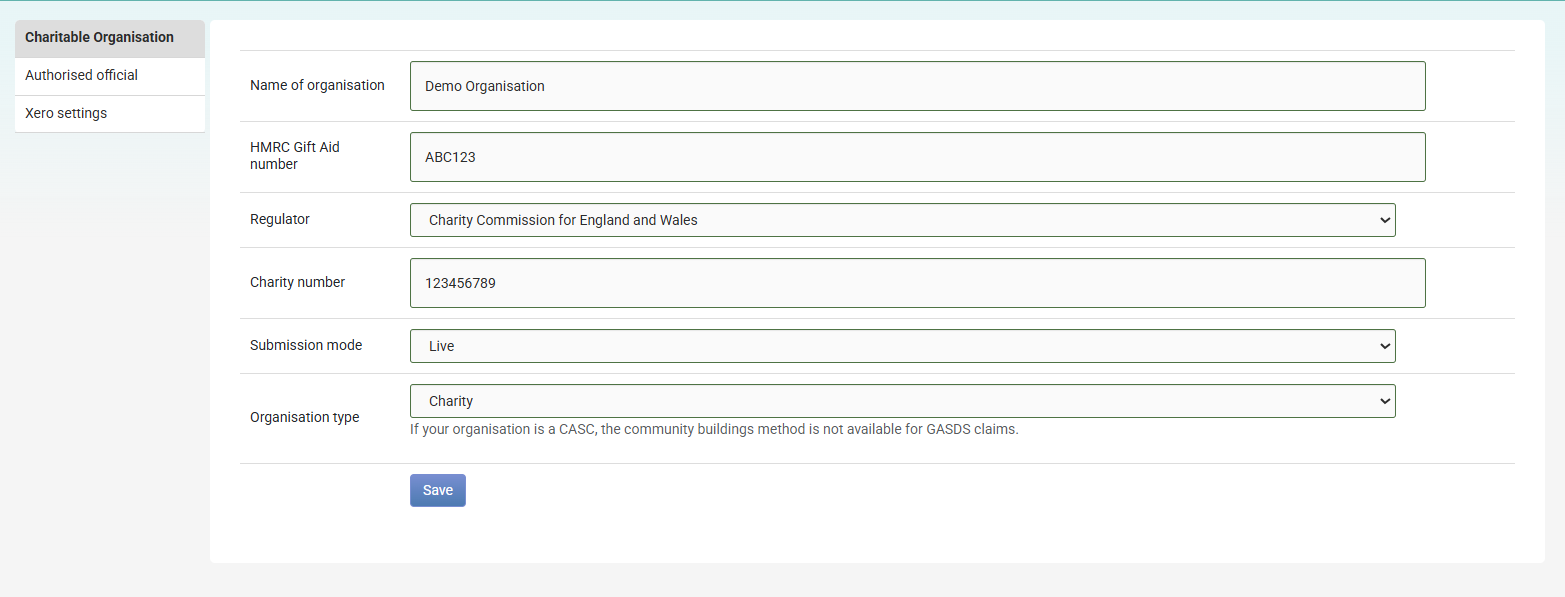Open the Submission mode dropdown set to Live

pos(902,346)
